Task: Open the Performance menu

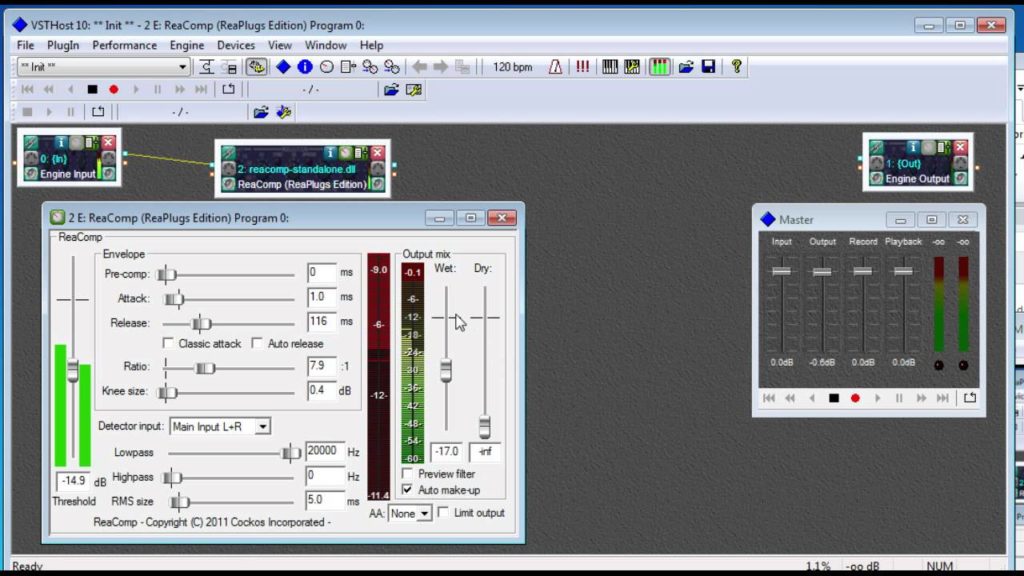Action: [124, 45]
